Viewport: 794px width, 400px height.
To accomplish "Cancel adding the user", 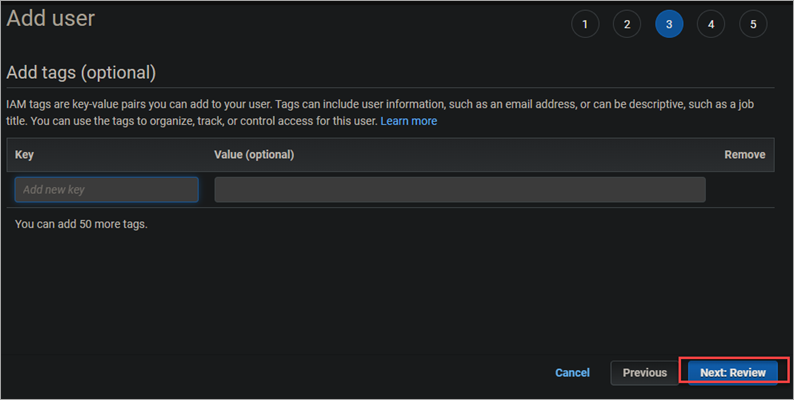I will pos(572,373).
